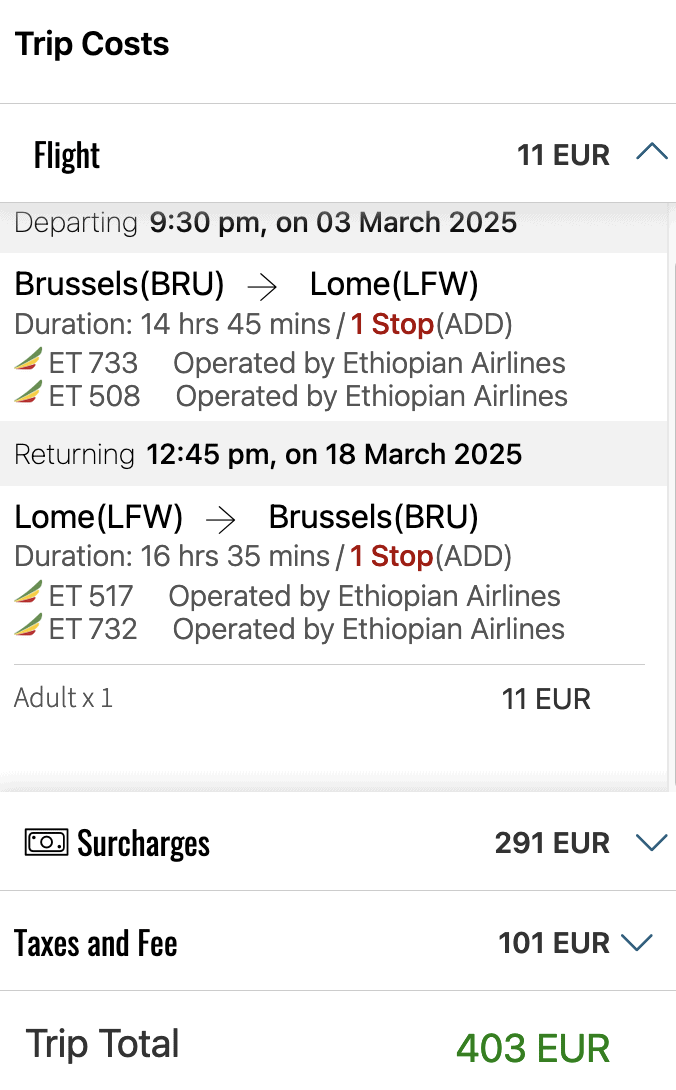676x1090 pixels.
Task: Click the arrow between Brussels and Lome
Action: pos(263,287)
